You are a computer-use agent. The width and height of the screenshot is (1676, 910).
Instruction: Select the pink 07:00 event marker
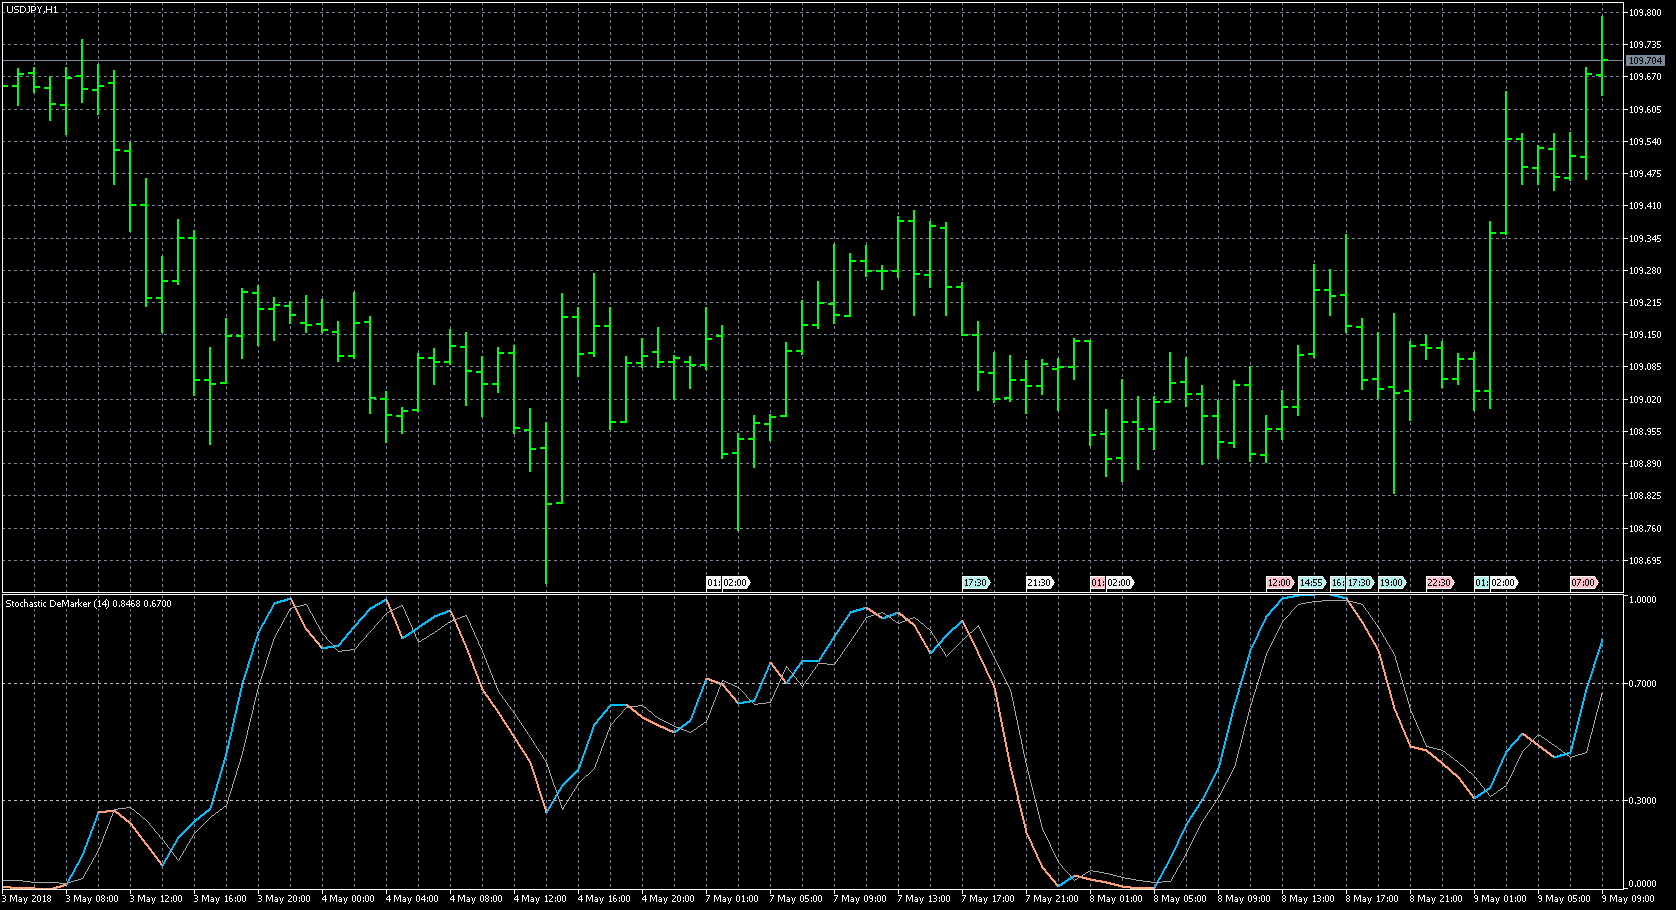1583,583
